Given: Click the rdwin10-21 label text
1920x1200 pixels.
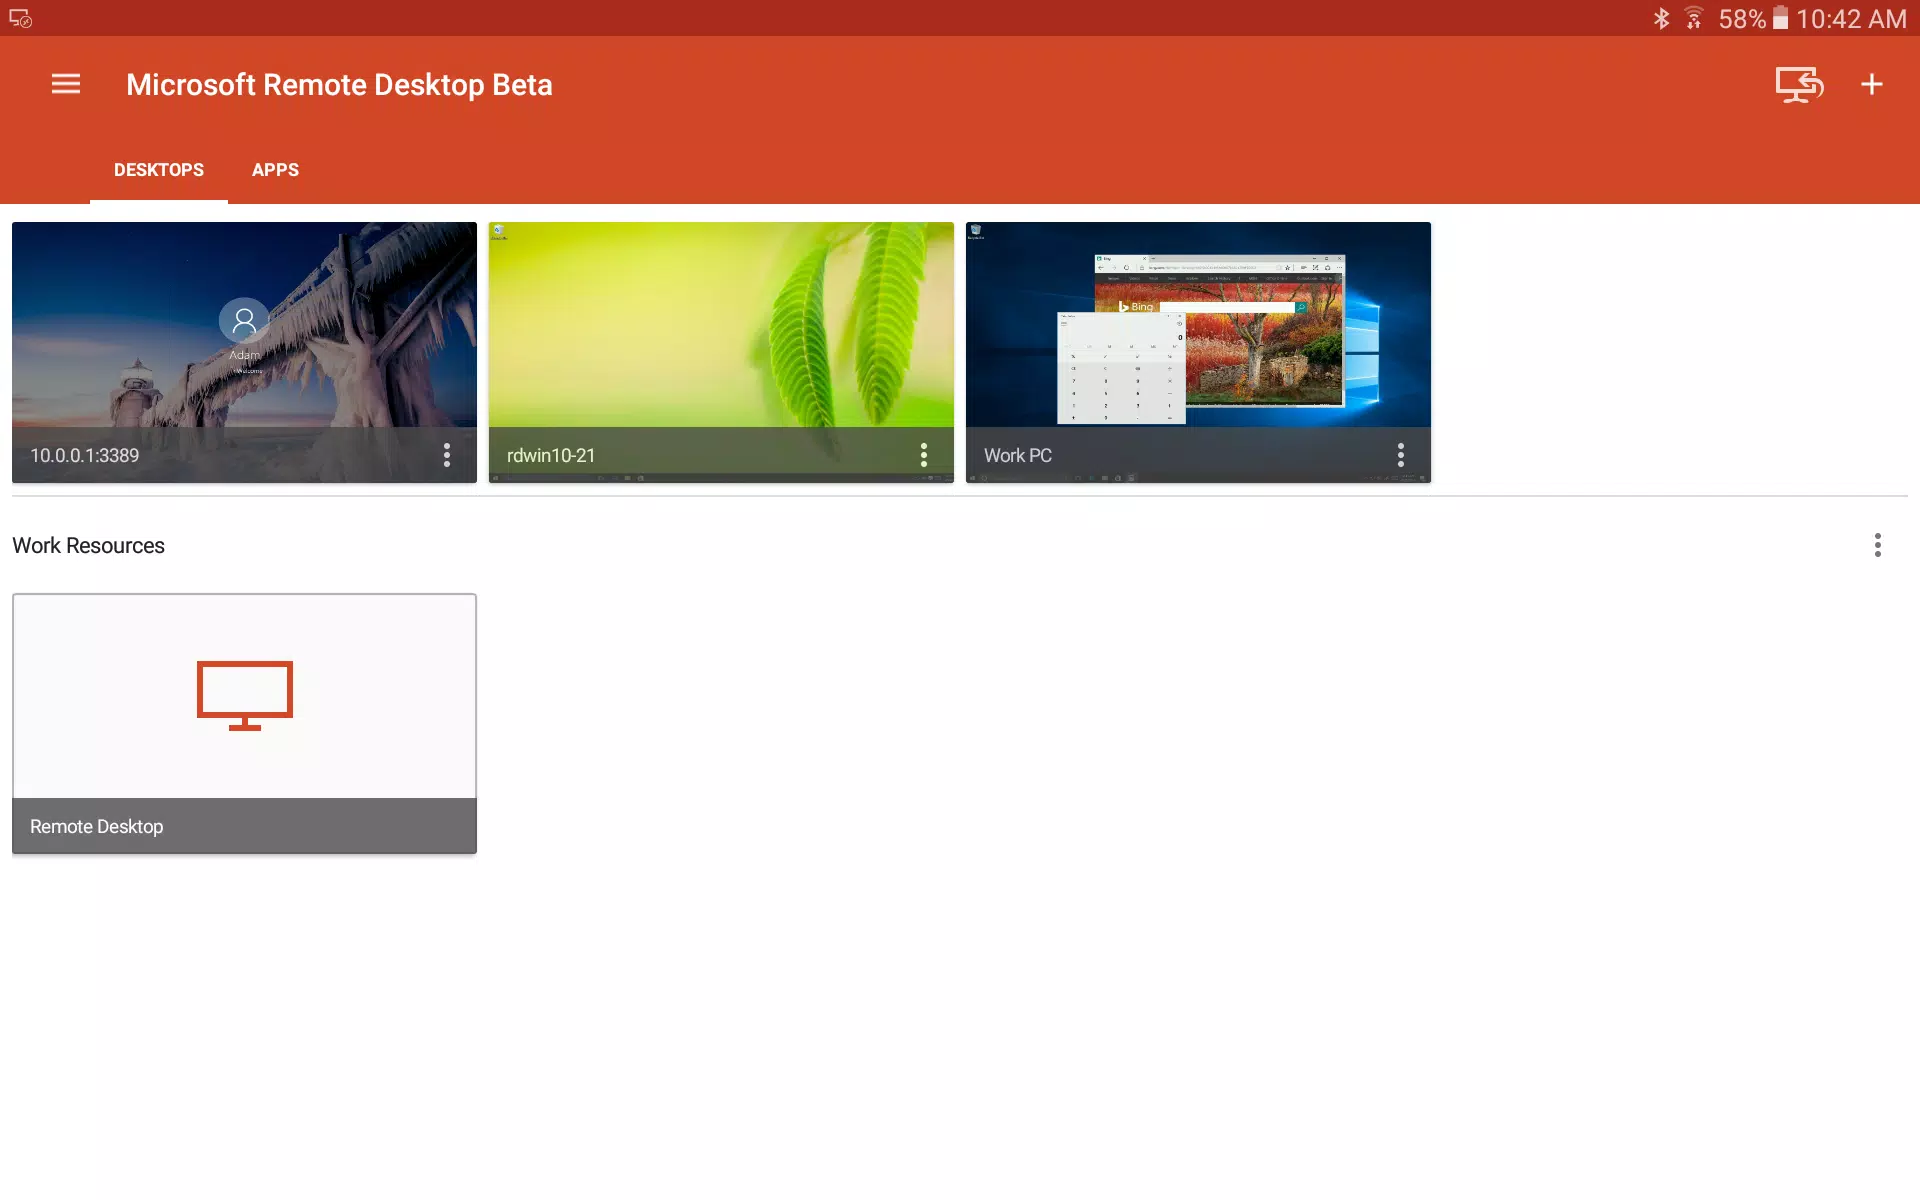Looking at the screenshot, I should pos(551,456).
